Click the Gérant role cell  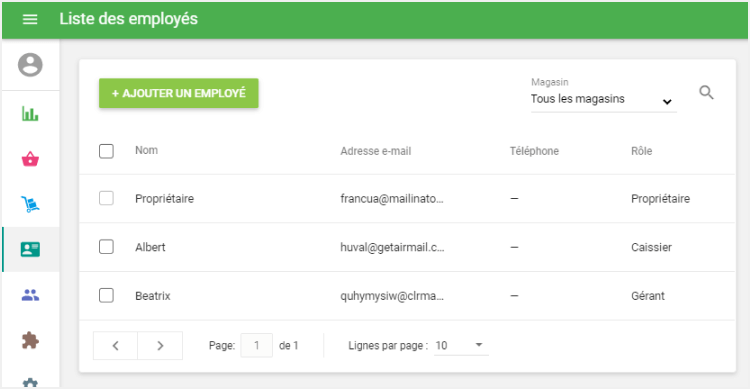tap(648, 296)
